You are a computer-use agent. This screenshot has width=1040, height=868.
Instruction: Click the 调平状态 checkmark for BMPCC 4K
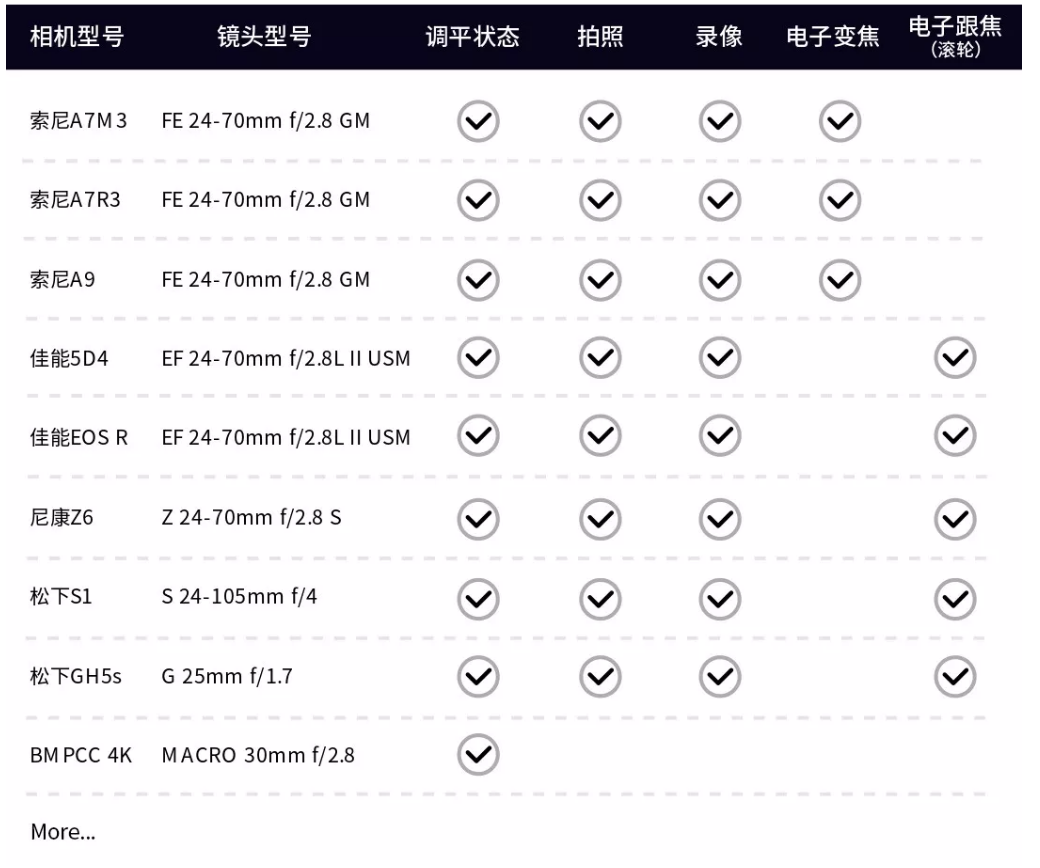(x=478, y=755)
